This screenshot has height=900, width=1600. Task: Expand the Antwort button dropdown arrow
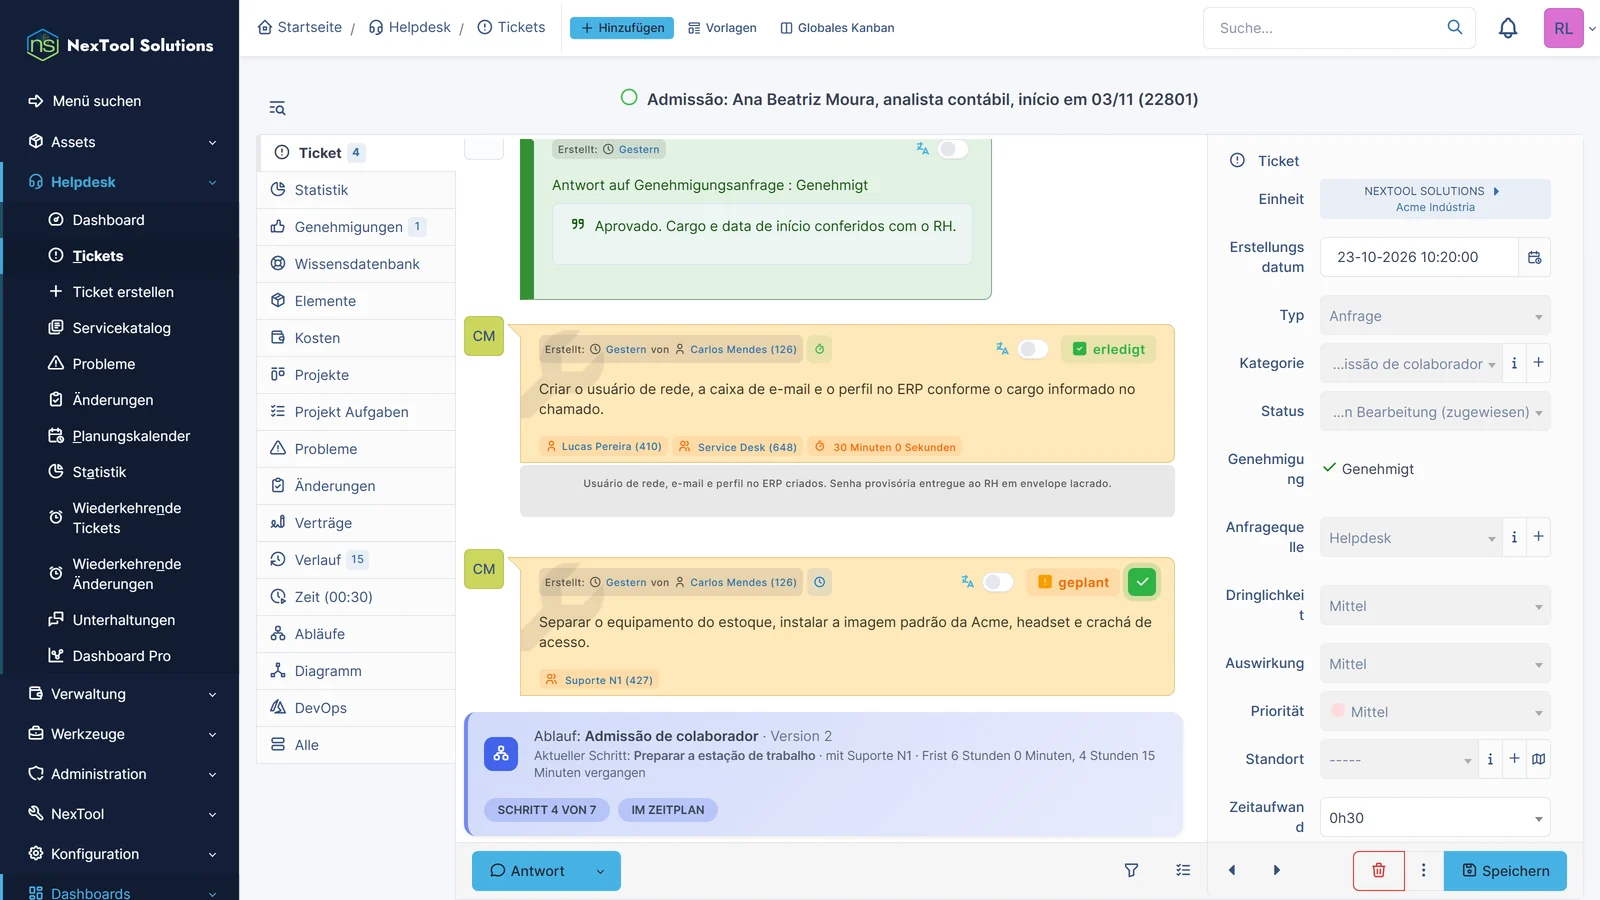pos(600,871)
